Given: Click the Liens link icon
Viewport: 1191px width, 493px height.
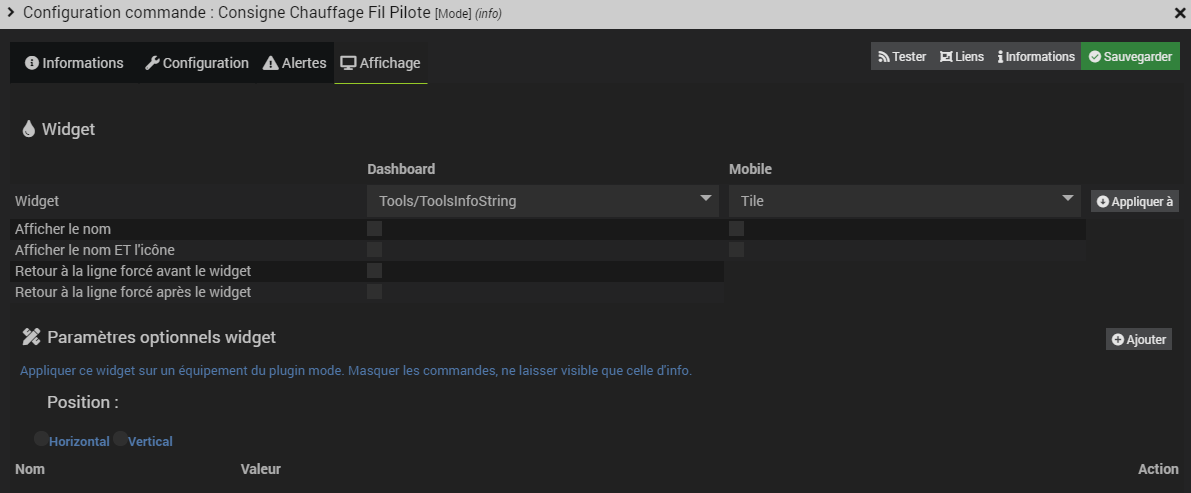Looking at the screenshot, I should click(945, 57).
